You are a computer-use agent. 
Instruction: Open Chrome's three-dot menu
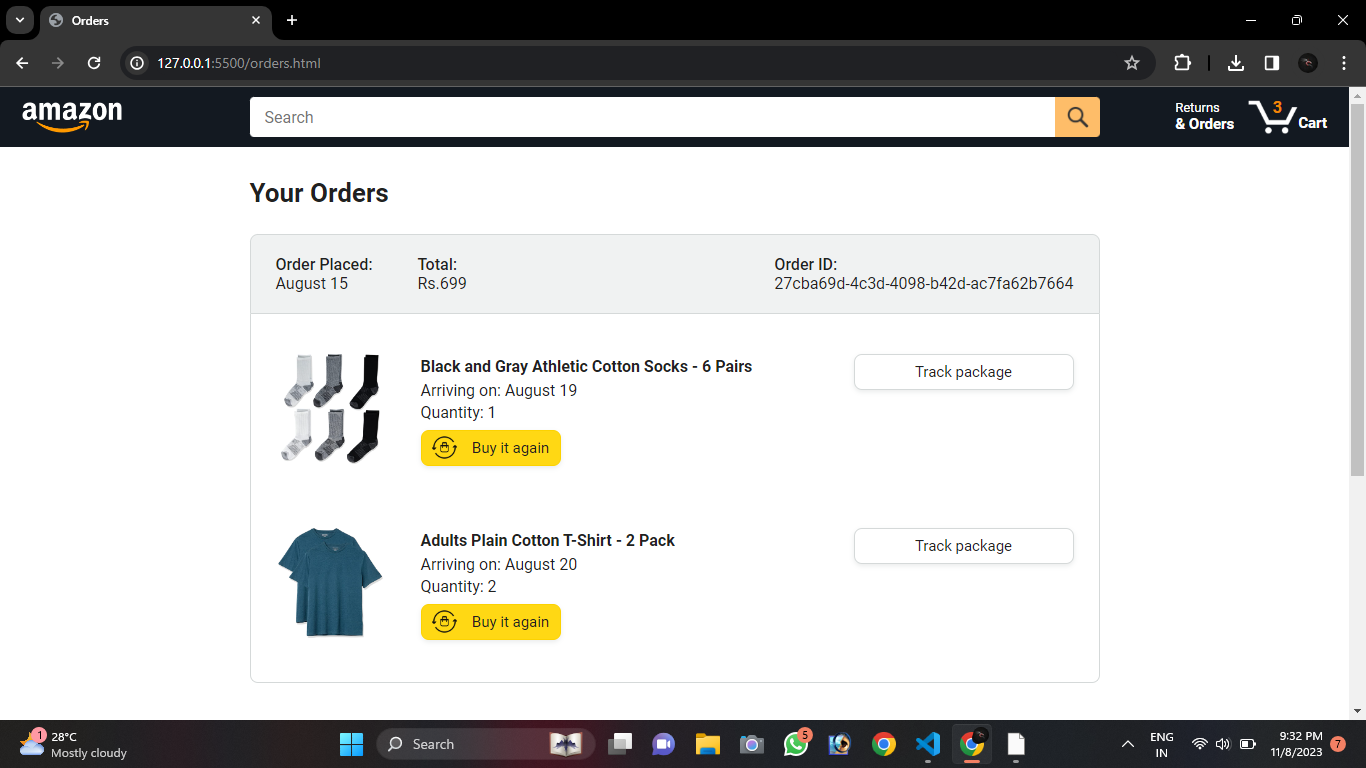1344,62
